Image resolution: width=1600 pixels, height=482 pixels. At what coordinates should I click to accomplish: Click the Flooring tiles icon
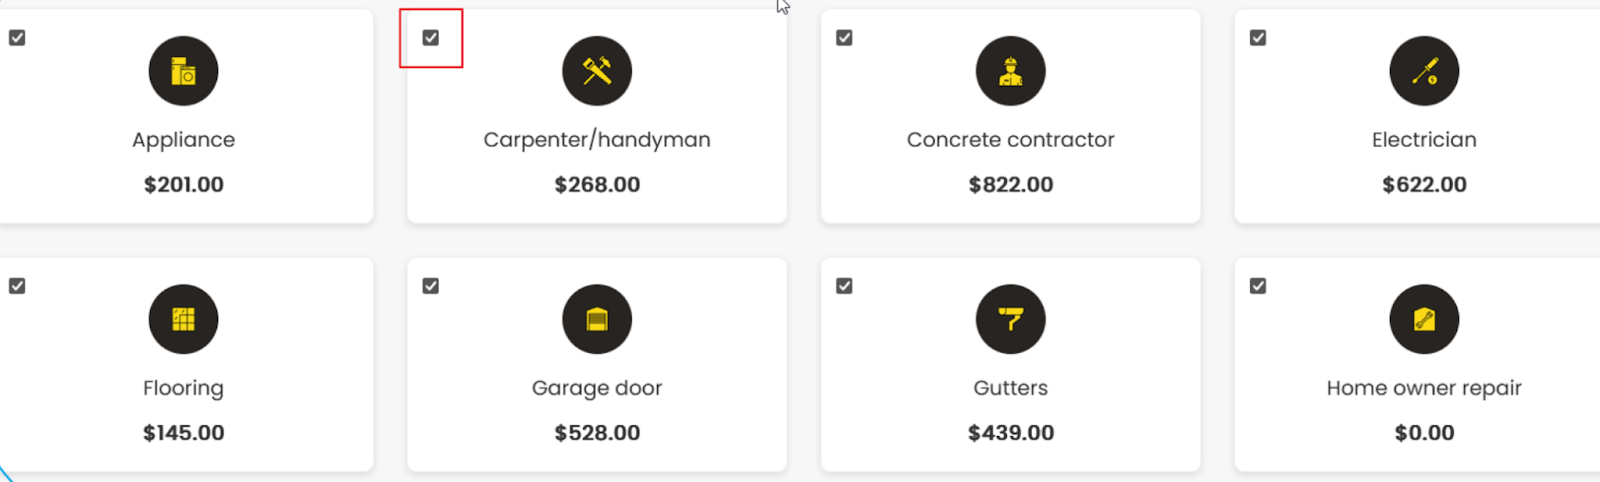point(183,319)
